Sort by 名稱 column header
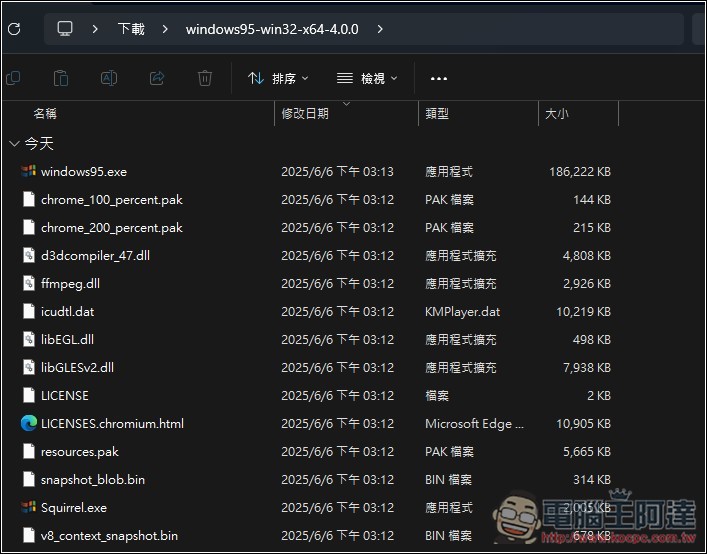 point(45,114)
